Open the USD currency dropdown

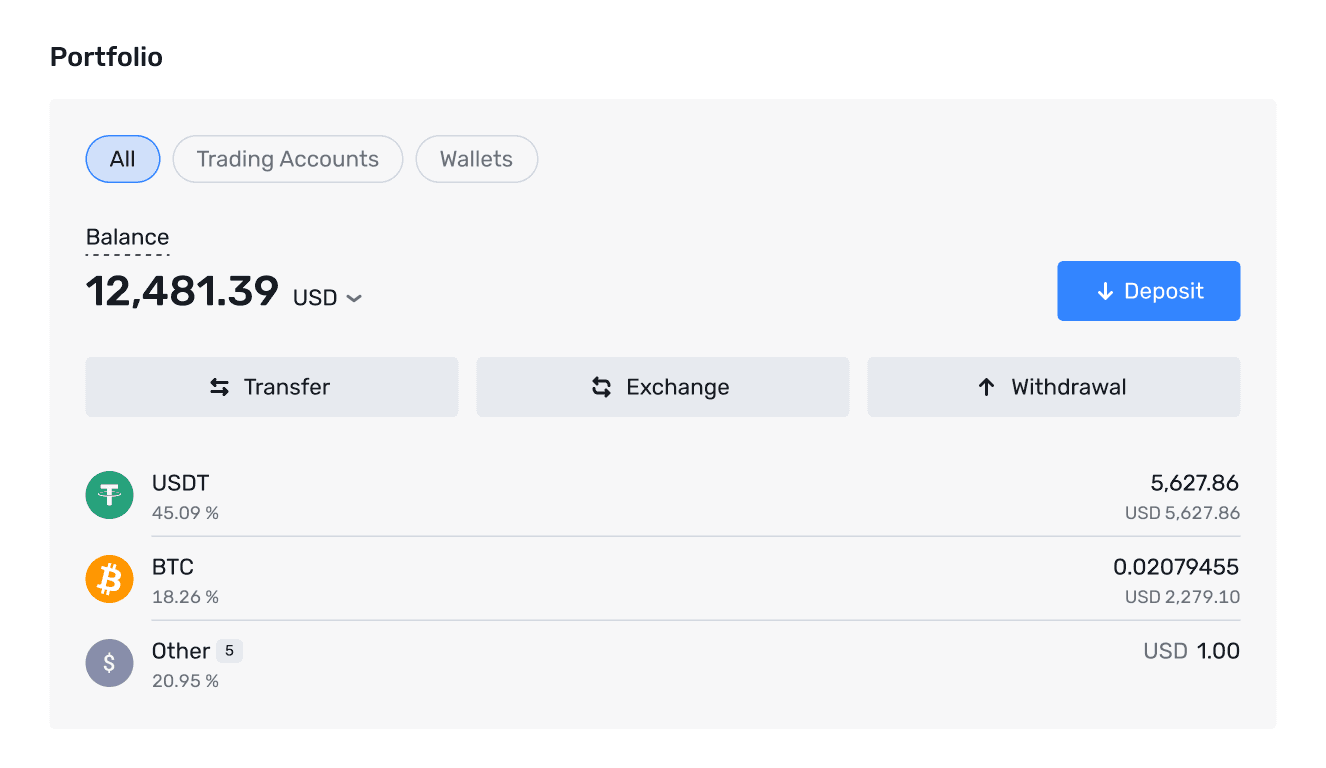coord(327,296)
